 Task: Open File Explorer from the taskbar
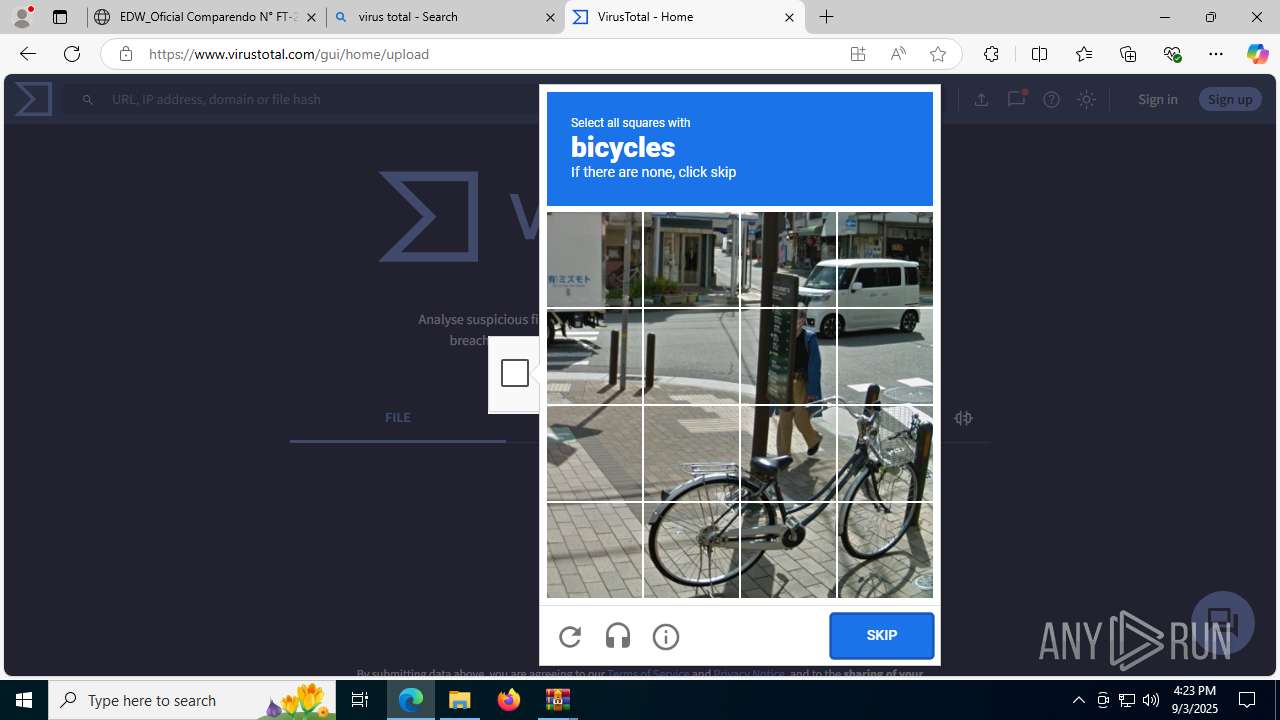pyautogui.click(x=460, y=700)
